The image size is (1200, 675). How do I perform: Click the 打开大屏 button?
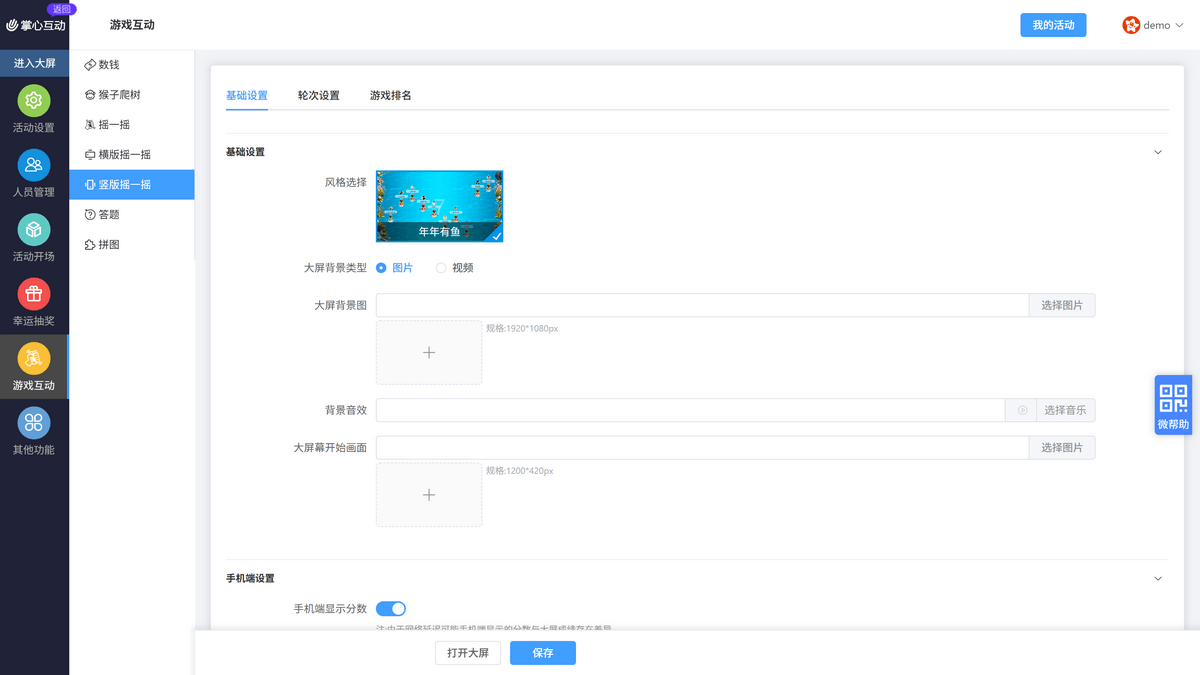coord(468,653)
